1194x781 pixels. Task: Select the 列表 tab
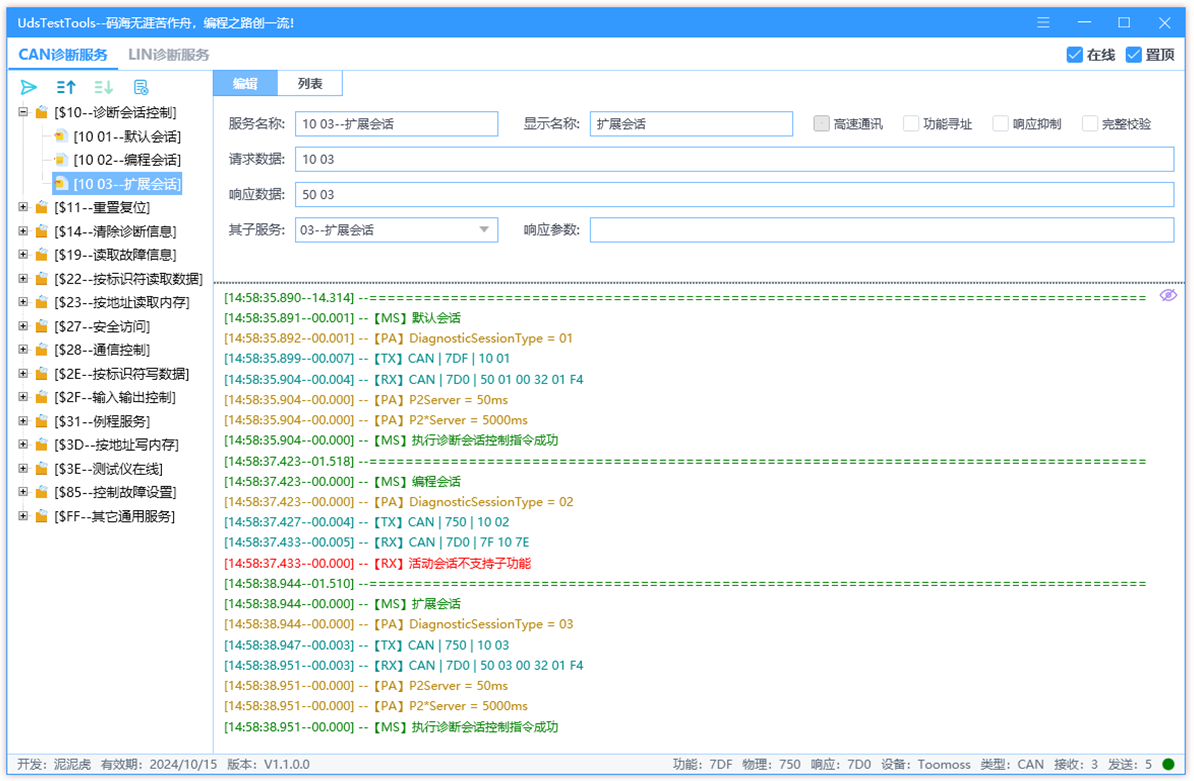coord(310,84)
